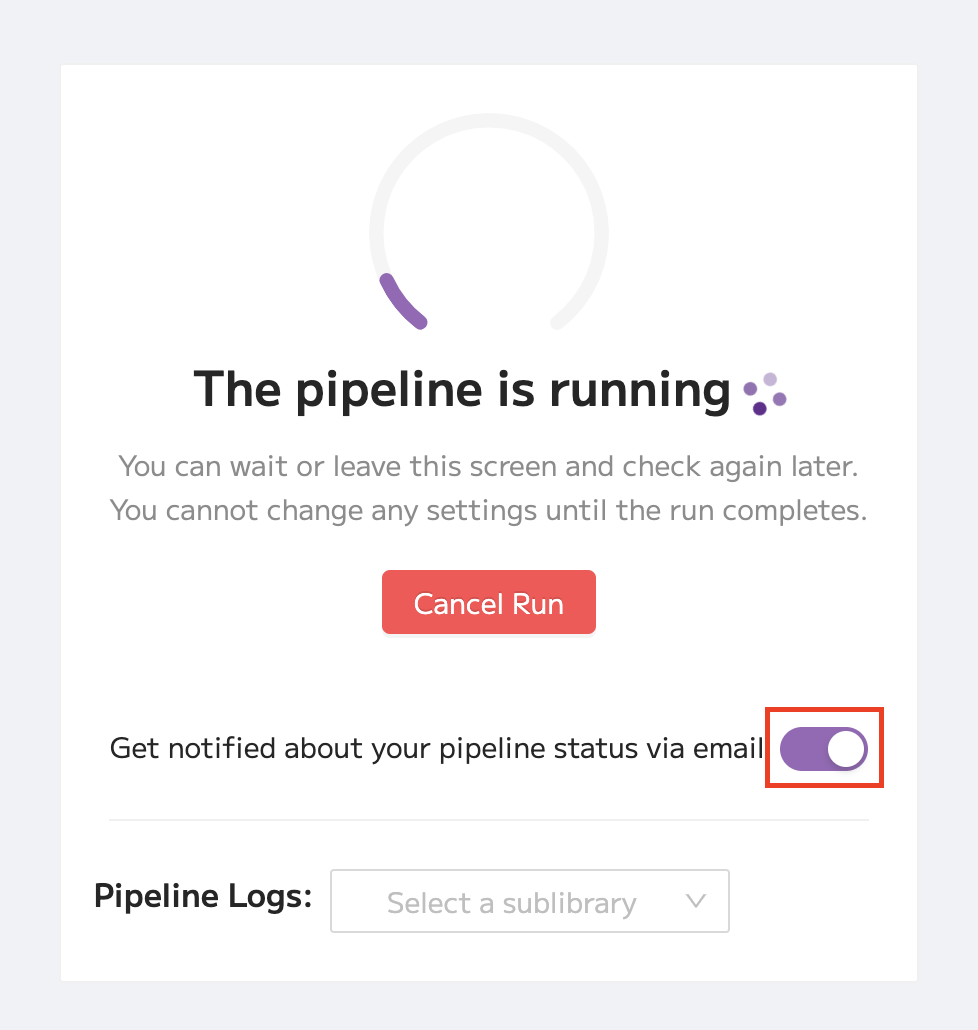Click the word 'running' in the heading

click(x=639, y=392)
